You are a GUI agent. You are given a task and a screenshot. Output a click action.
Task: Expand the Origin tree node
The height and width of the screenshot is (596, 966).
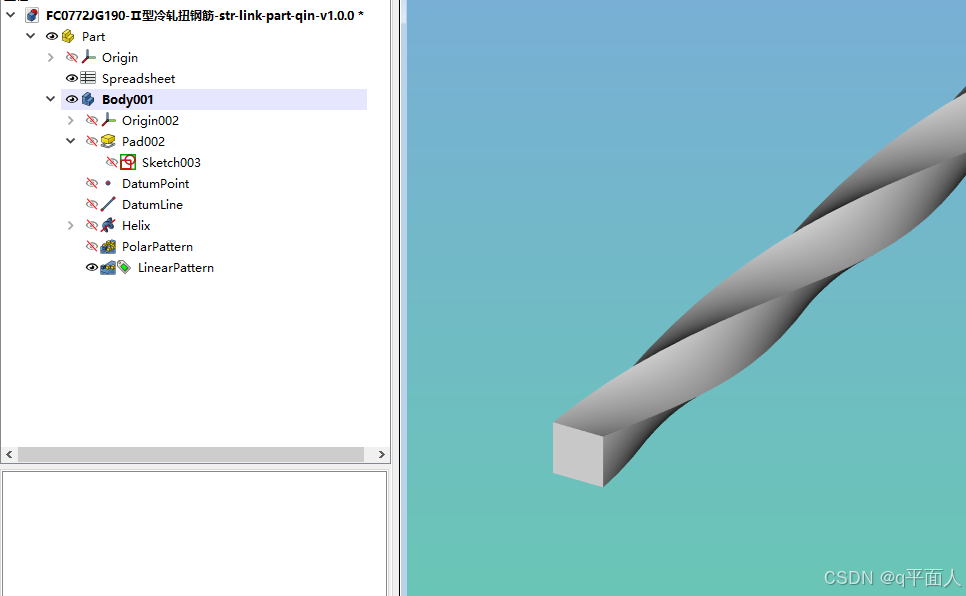[51, 57]
